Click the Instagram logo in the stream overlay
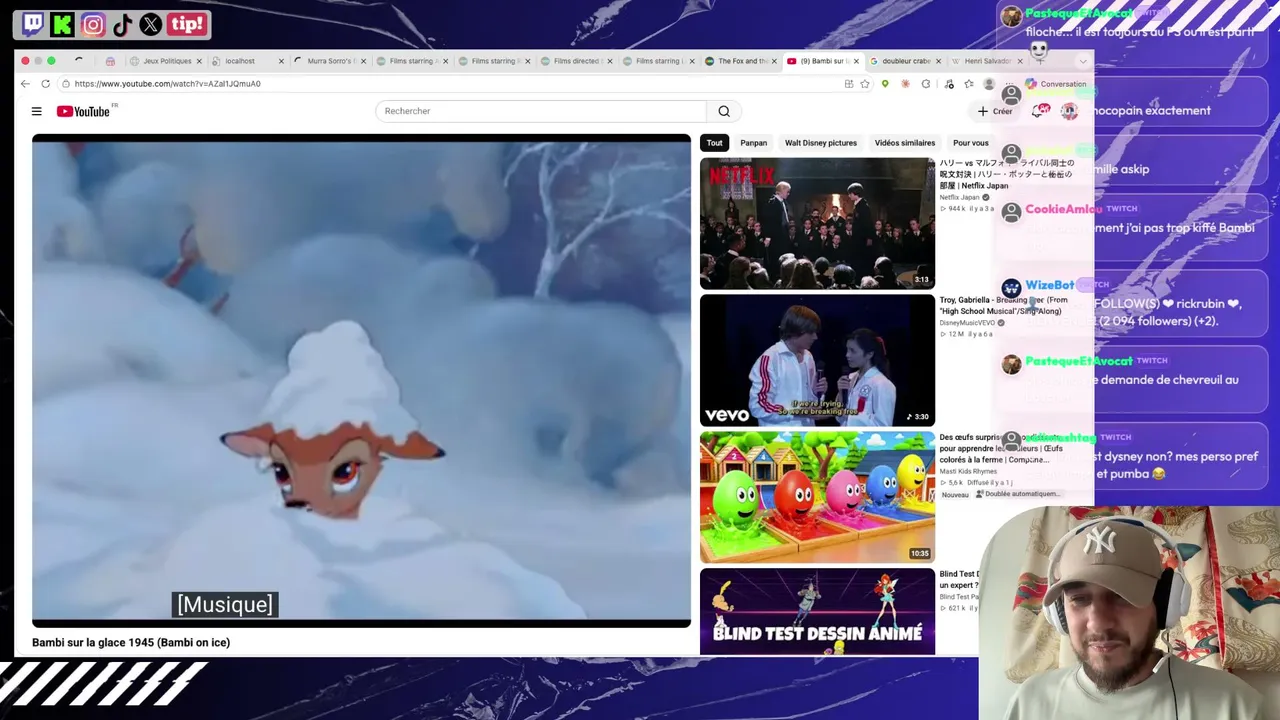The width and height of the screenshot is (1280, 720). click(92, 24)
